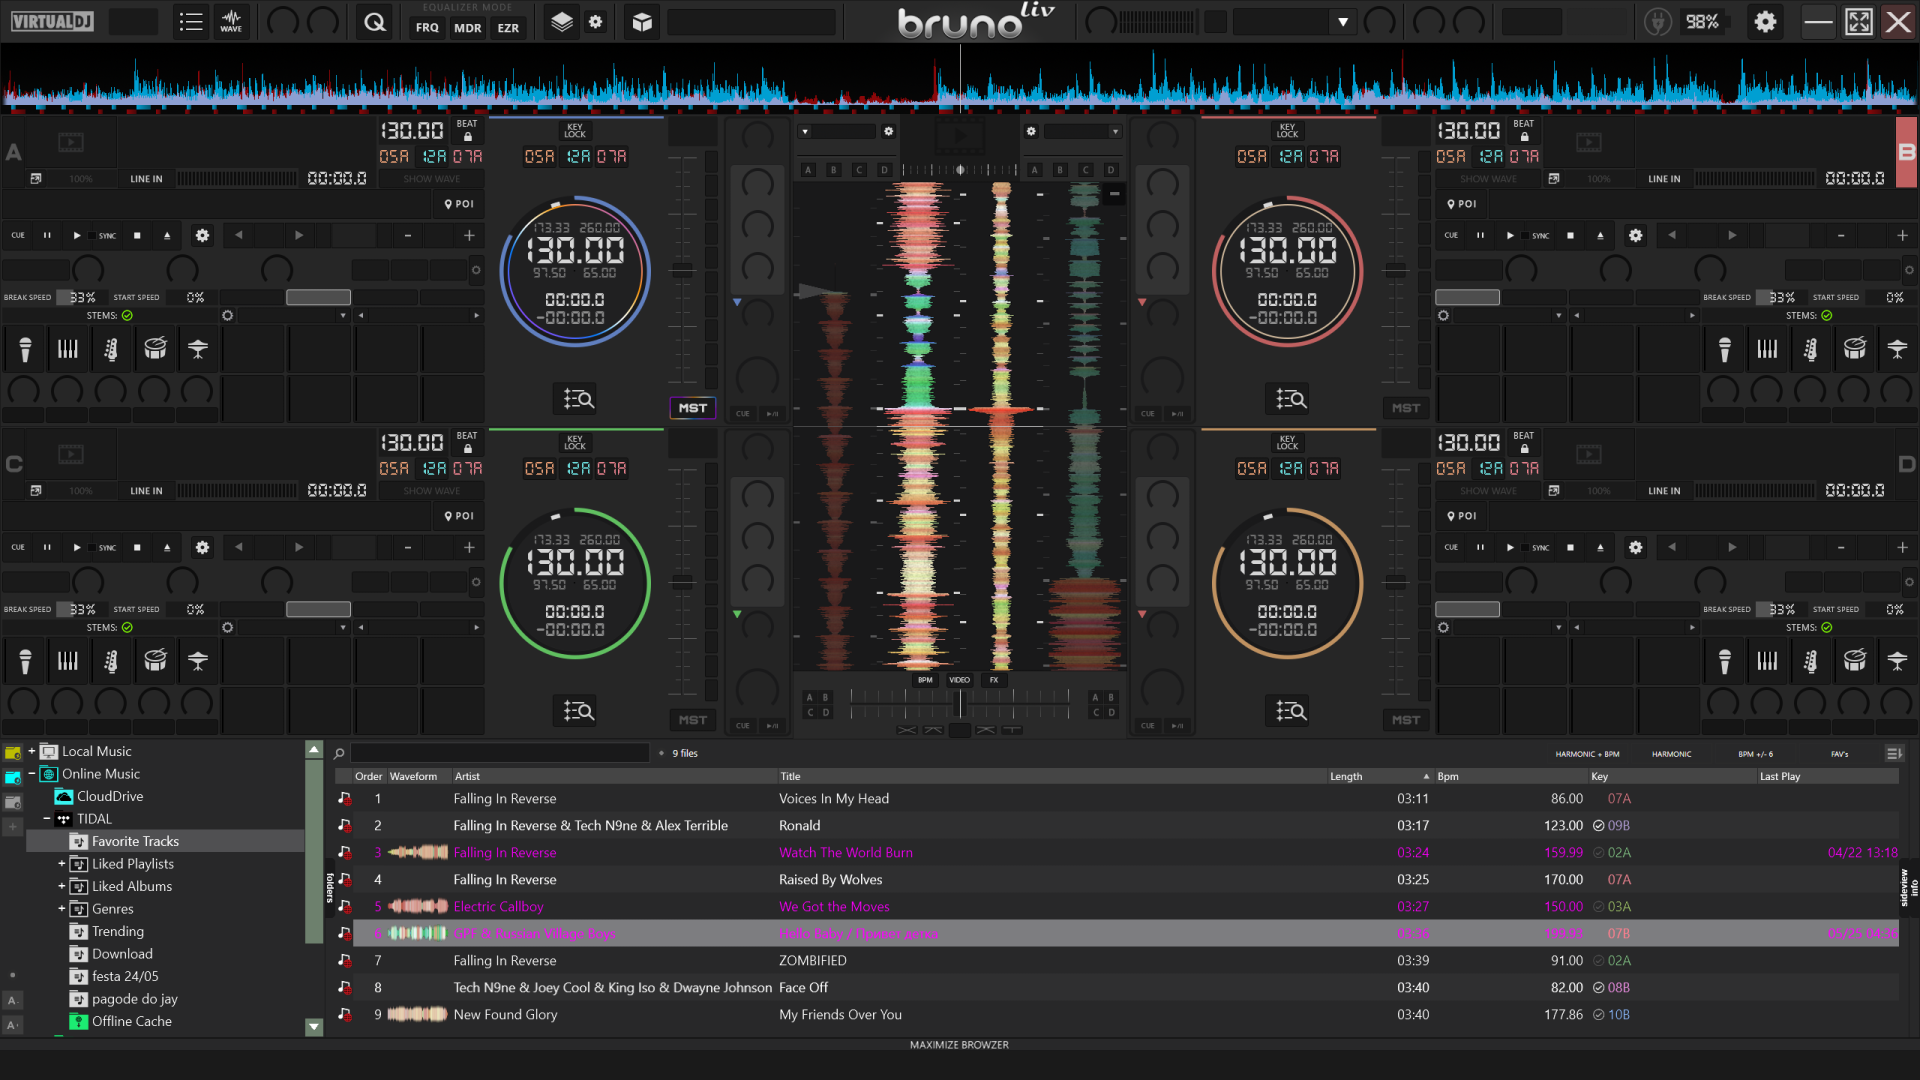Play deck C
This screenshot has width=1920, height=1080.
(77, 548)
